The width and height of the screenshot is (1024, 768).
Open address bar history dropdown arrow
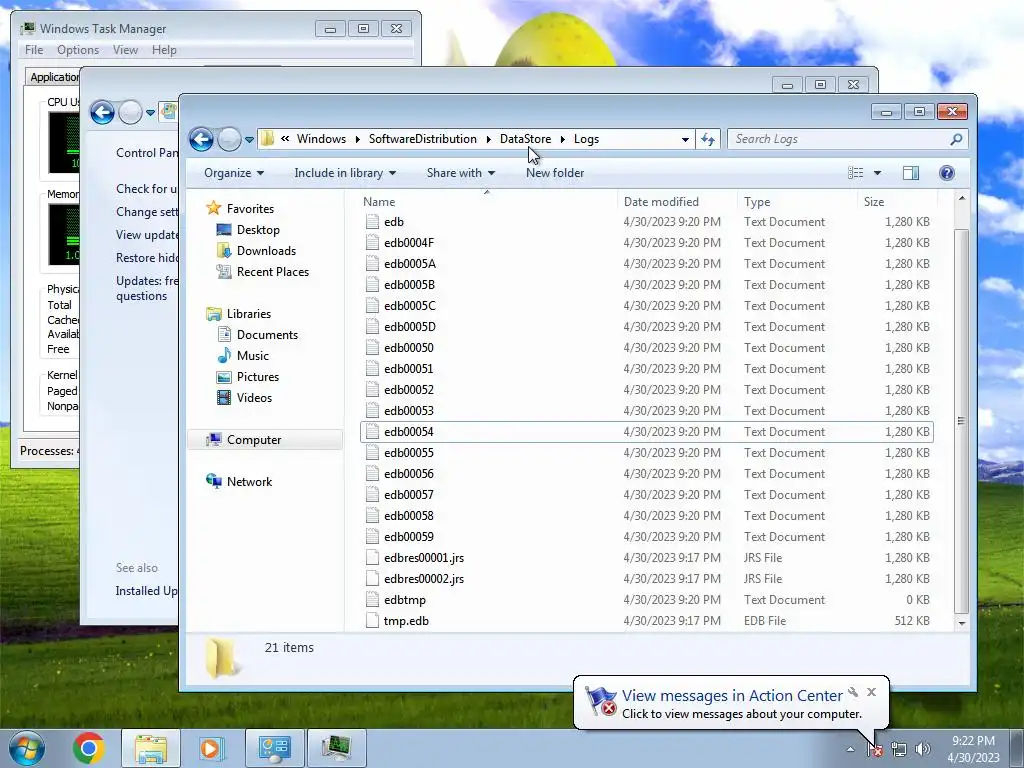684,139
